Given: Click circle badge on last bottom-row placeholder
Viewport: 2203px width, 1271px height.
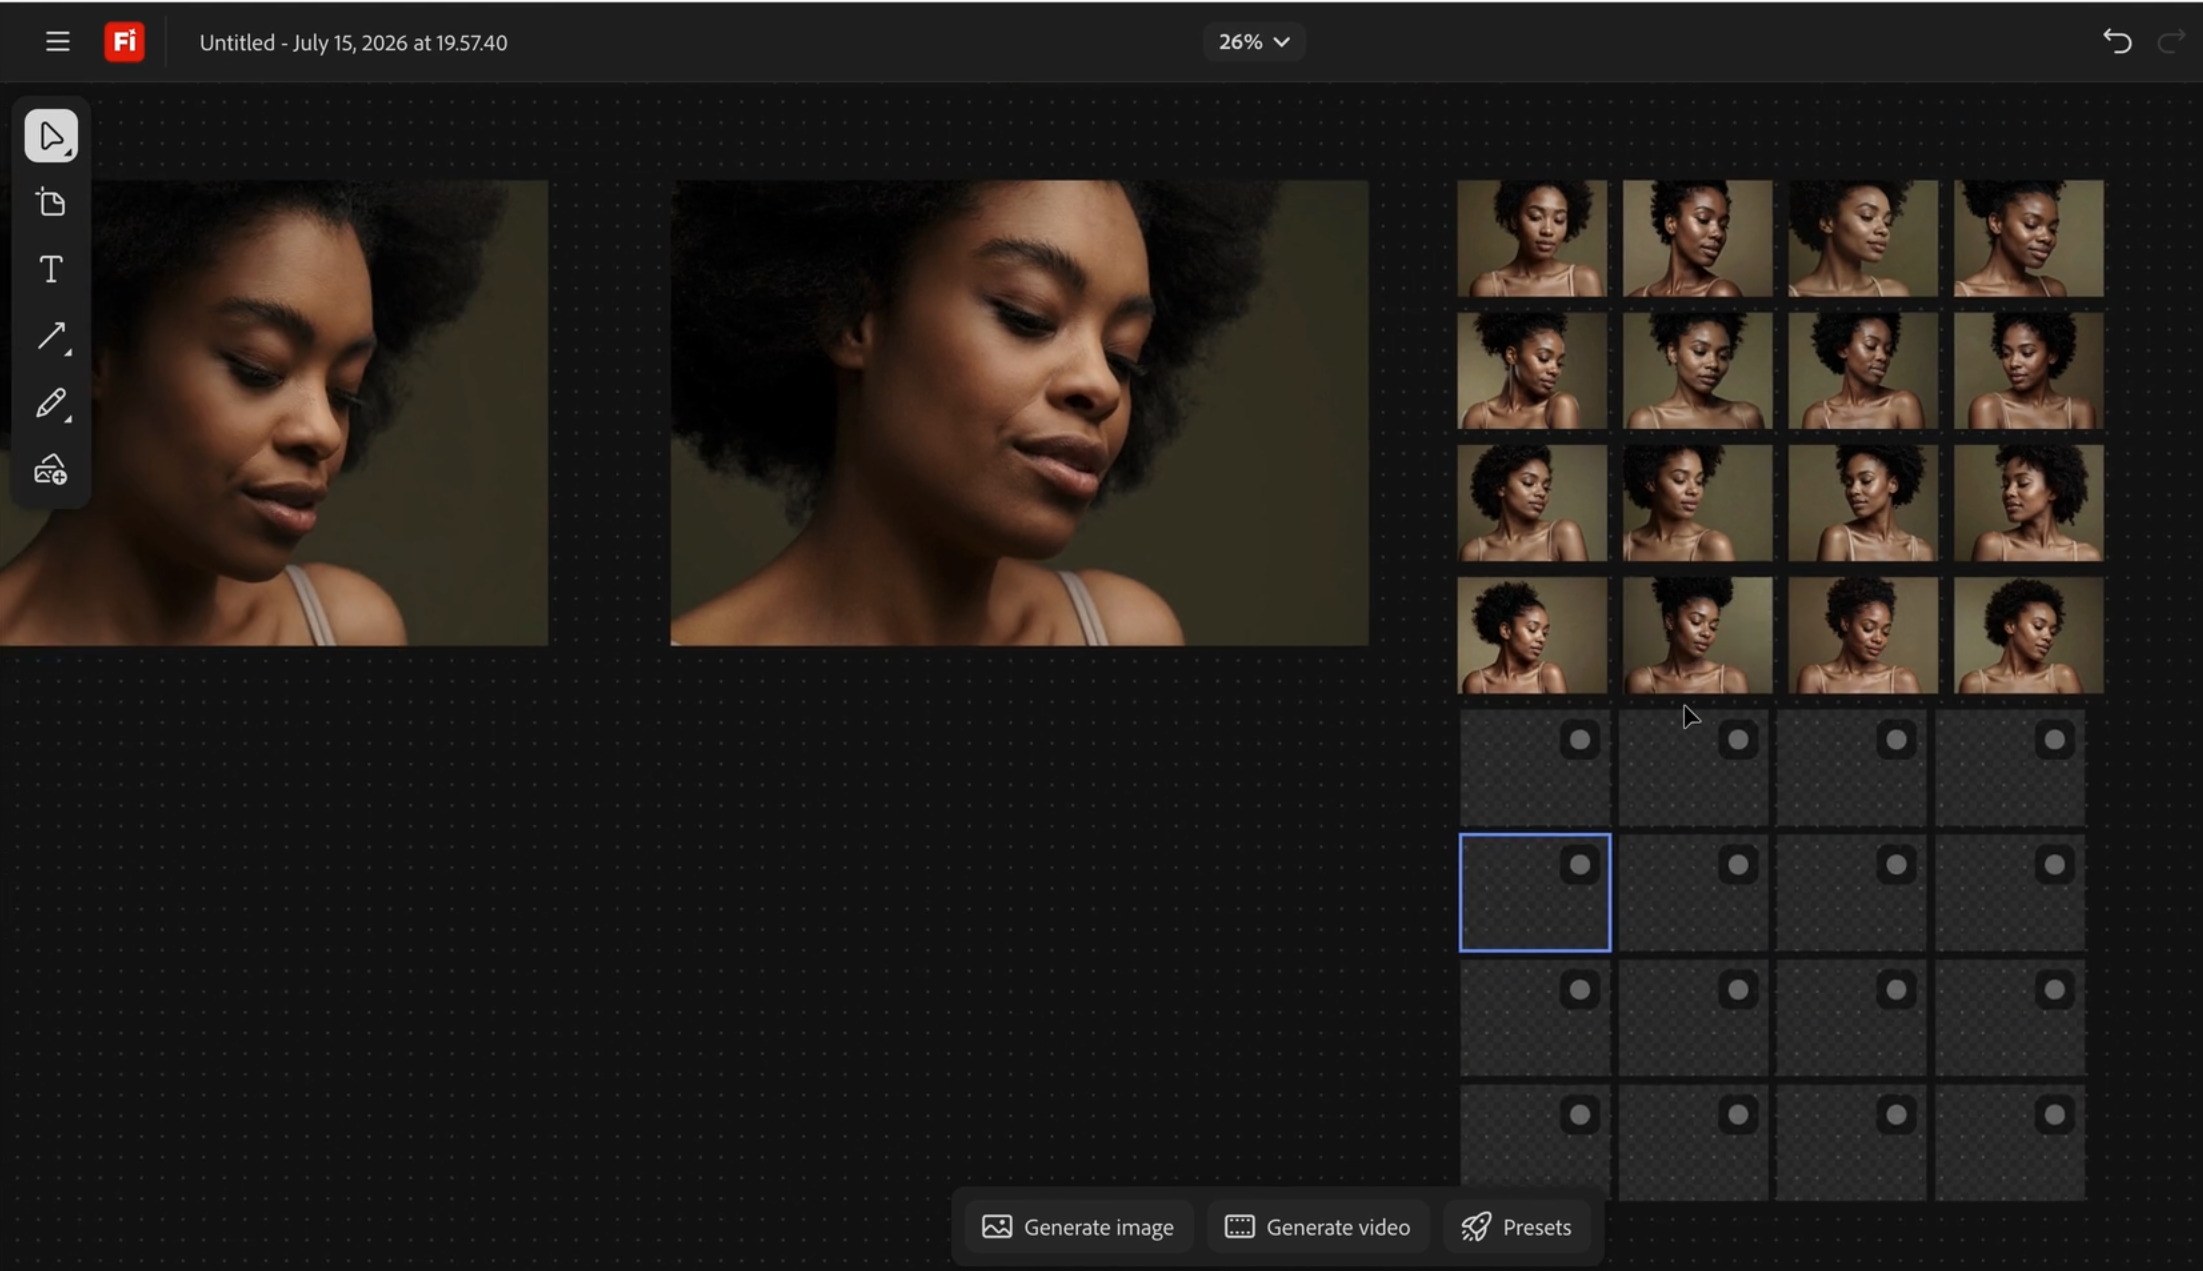Looking at the screenshot, I should 2054,1114.
